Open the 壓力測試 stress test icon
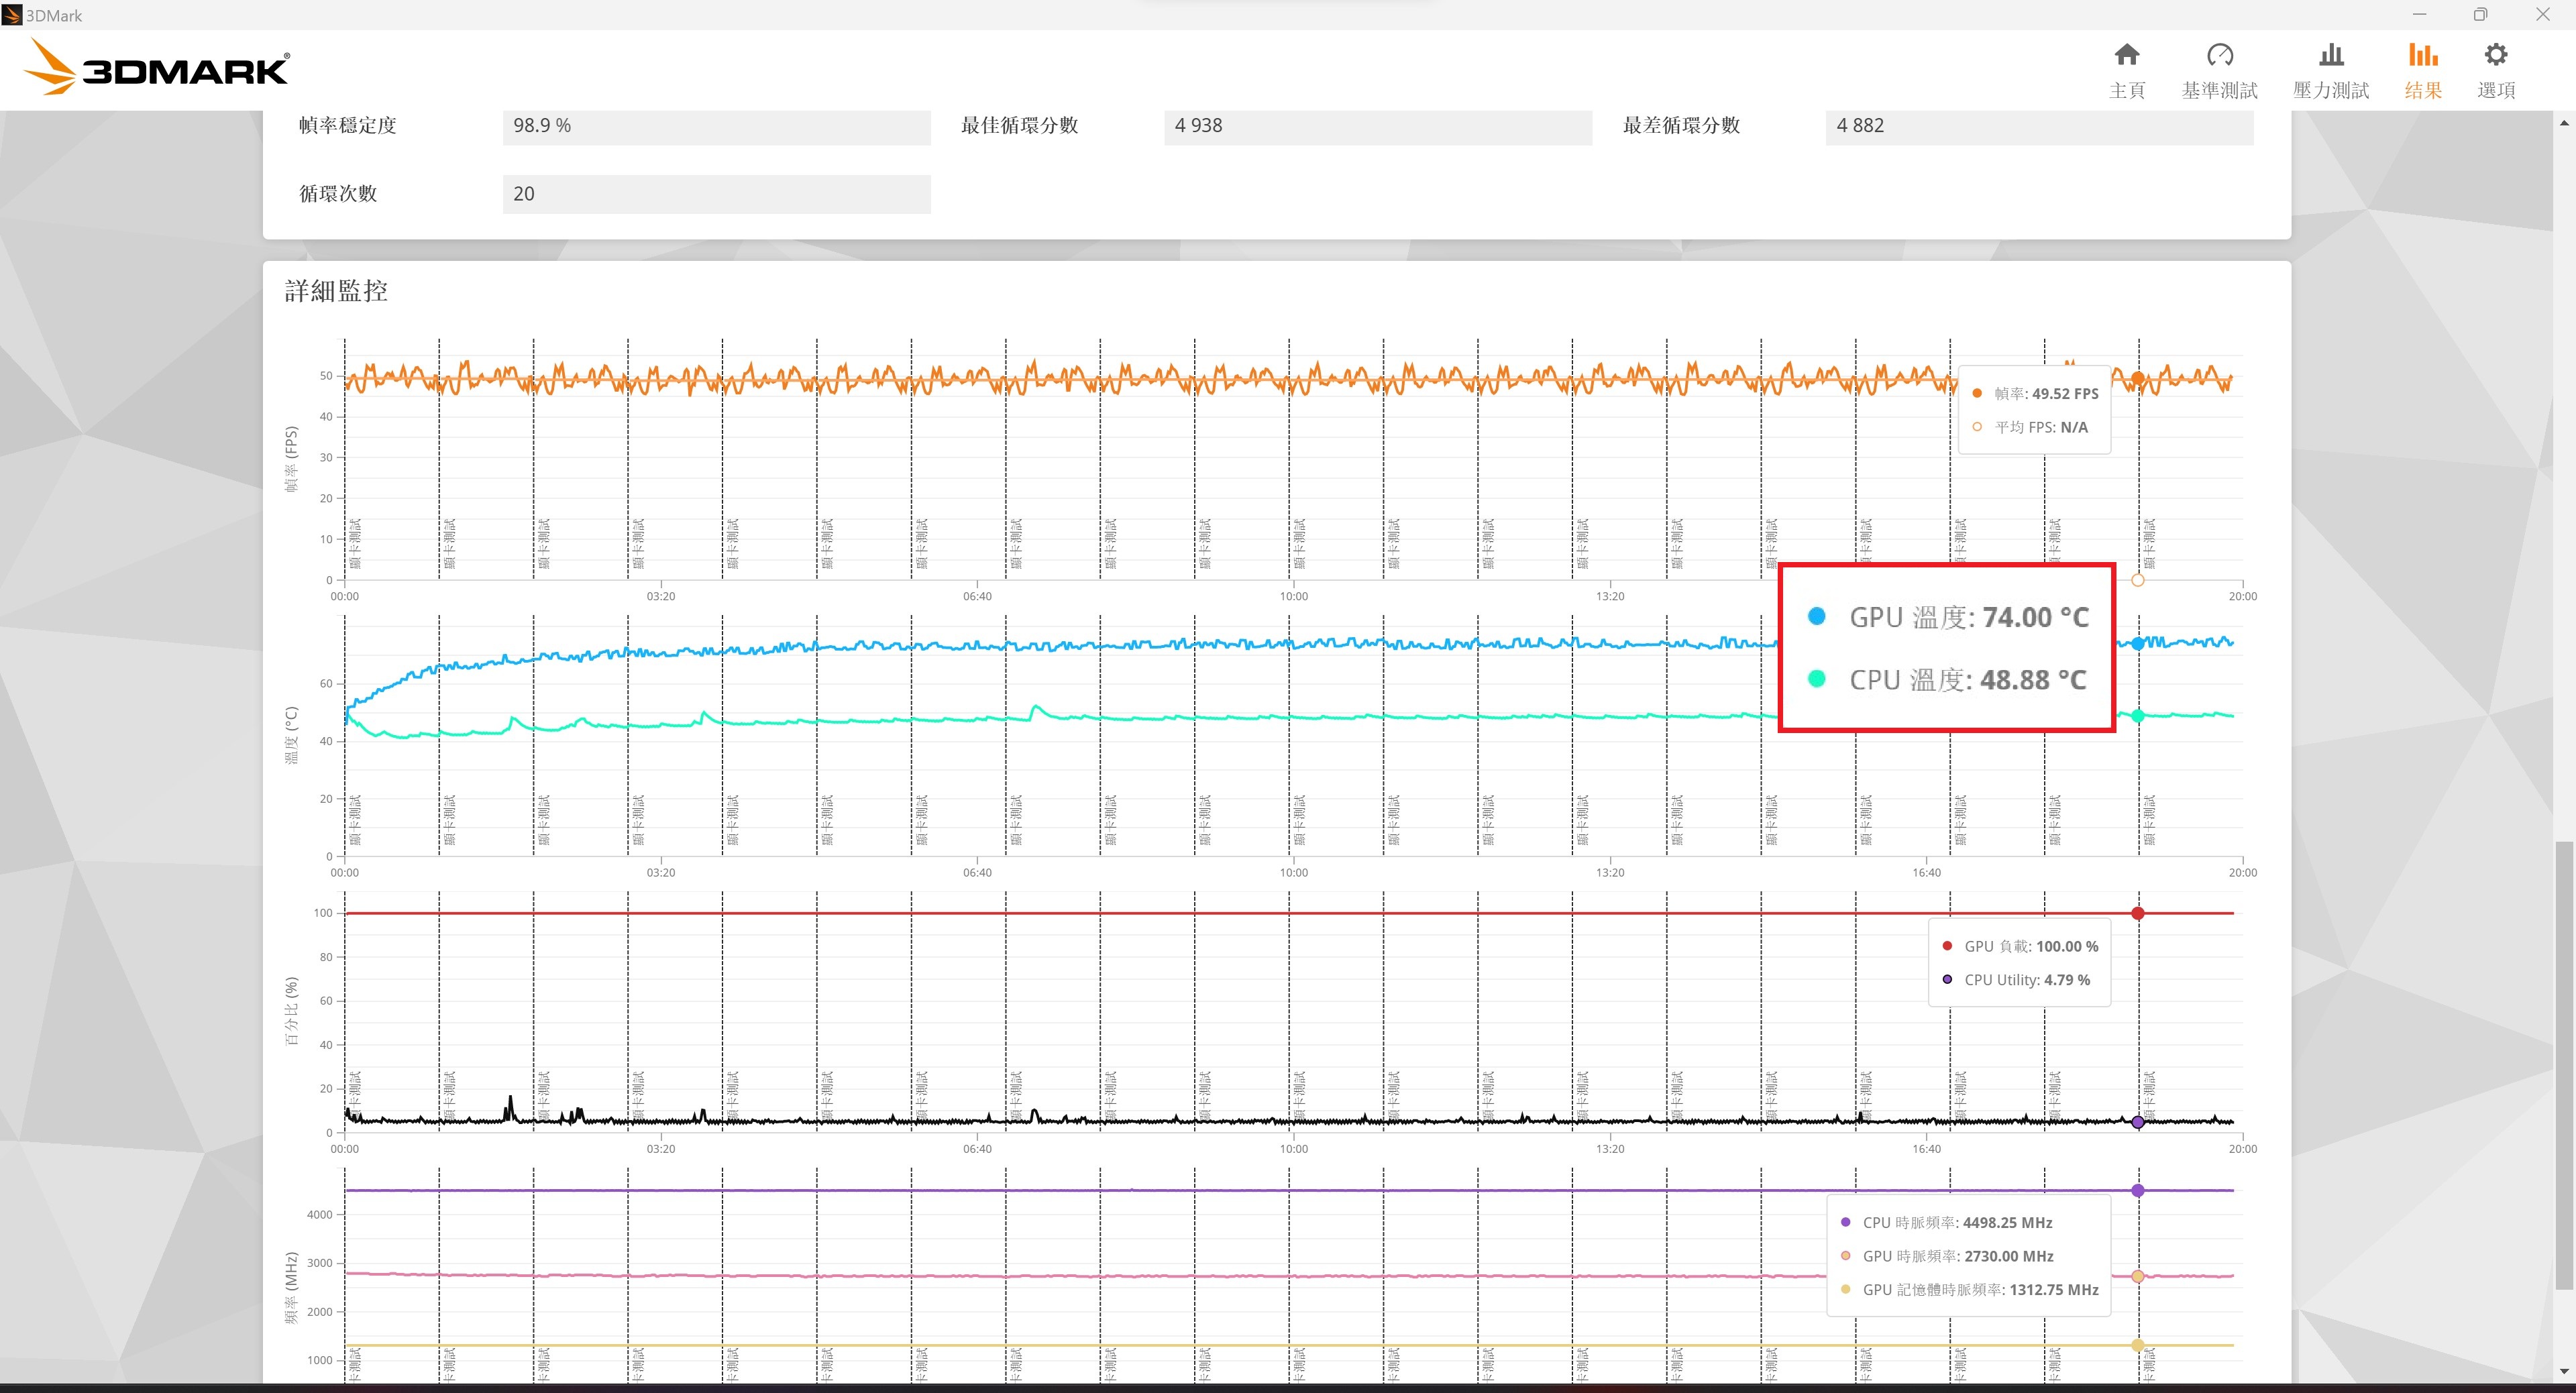 coord(2331,70)
